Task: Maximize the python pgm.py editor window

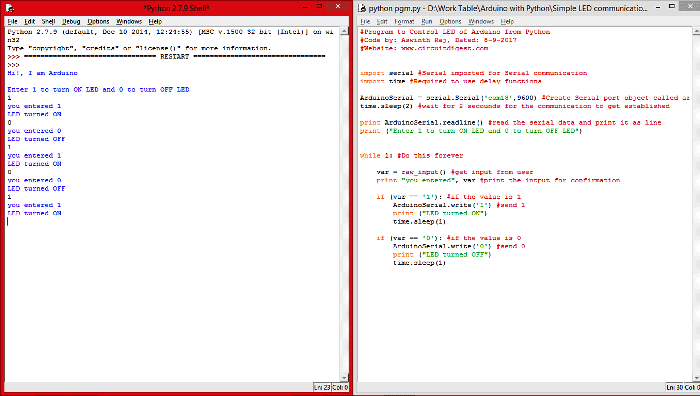Action: pyautogui.click(x=672, y=7)
